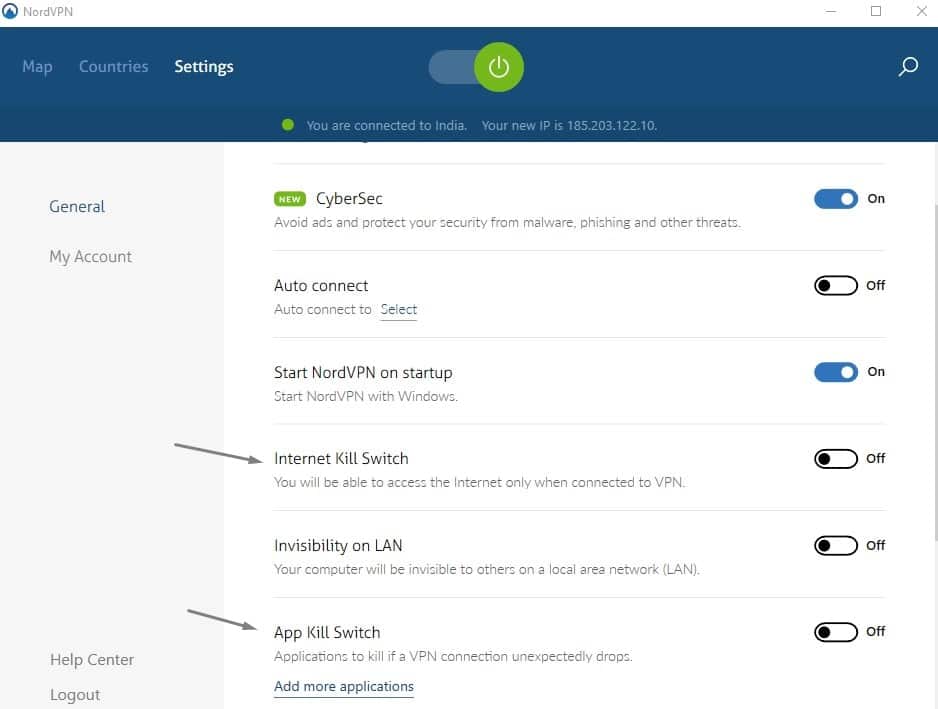The image size is (938, 709).
Task: Enable the App Kill Switch
Action: (x=836, y=631)
